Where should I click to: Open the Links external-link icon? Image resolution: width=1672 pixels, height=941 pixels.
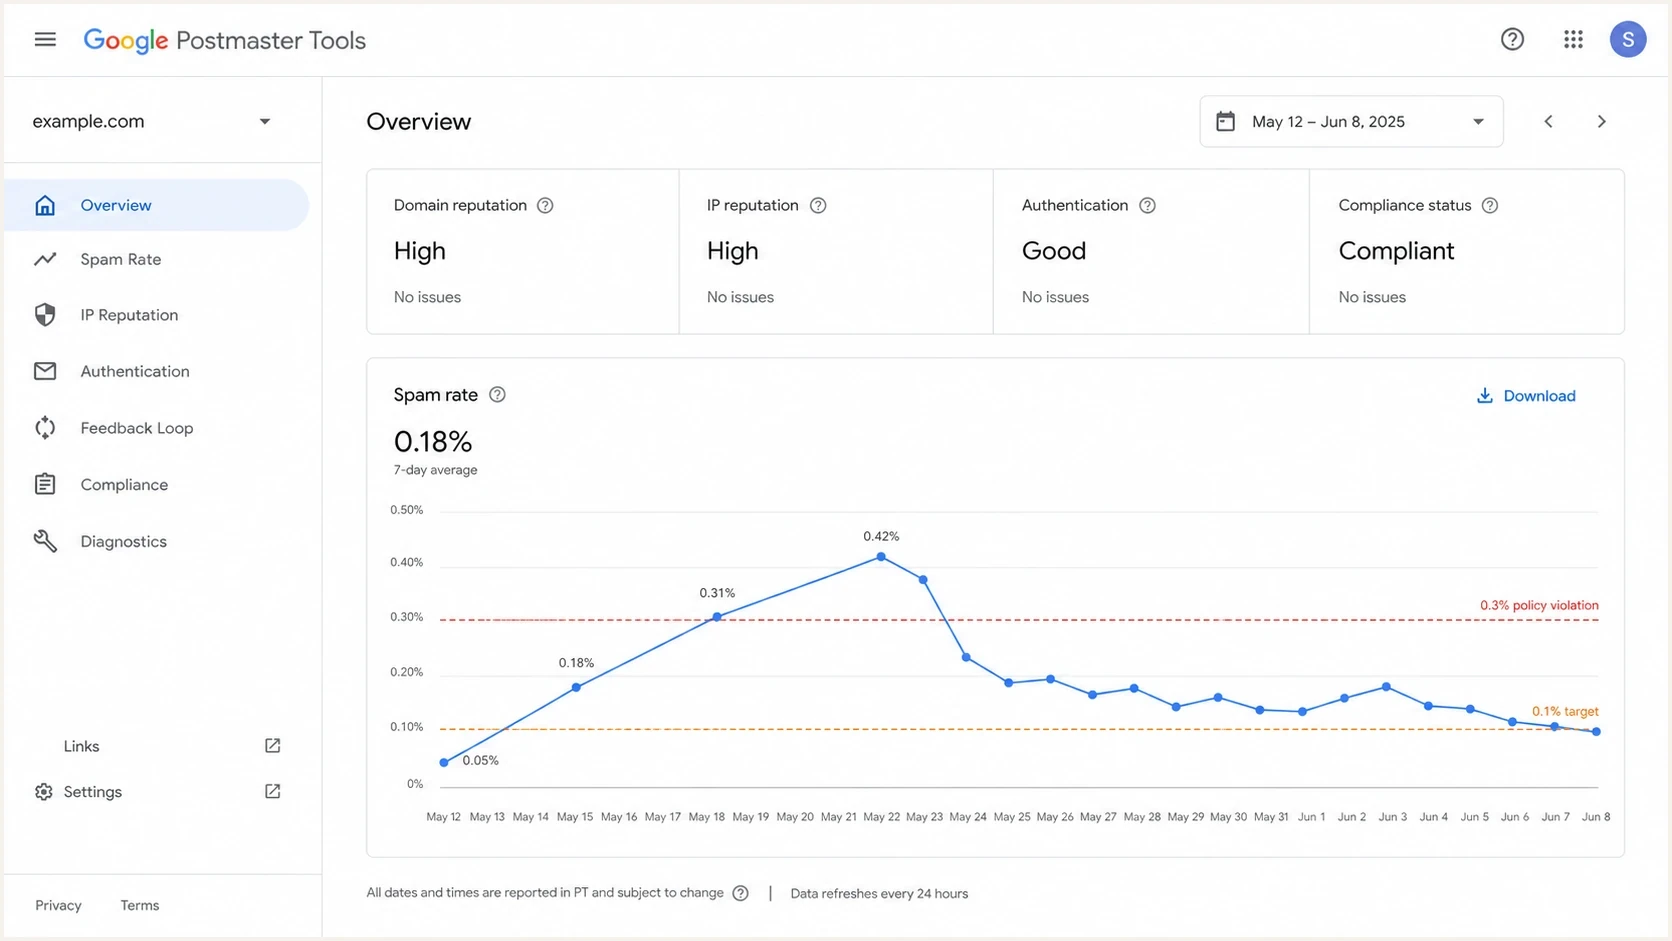(x=272, y=746)
